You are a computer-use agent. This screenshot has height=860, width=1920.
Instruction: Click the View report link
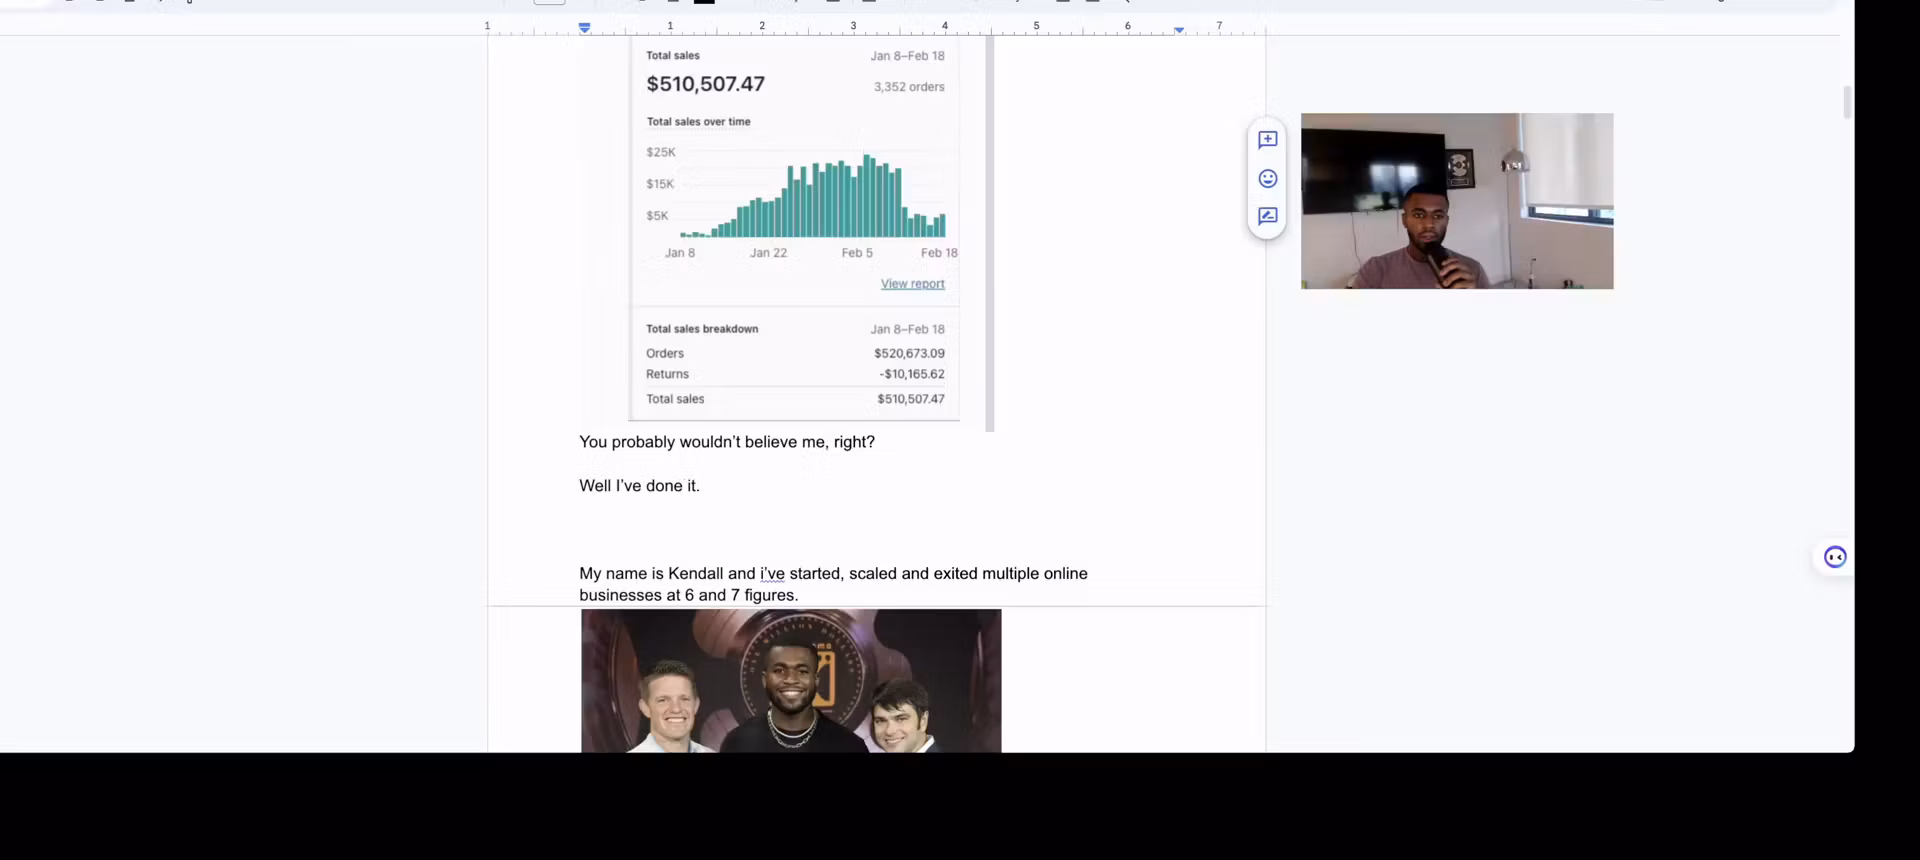pos(912,284)
